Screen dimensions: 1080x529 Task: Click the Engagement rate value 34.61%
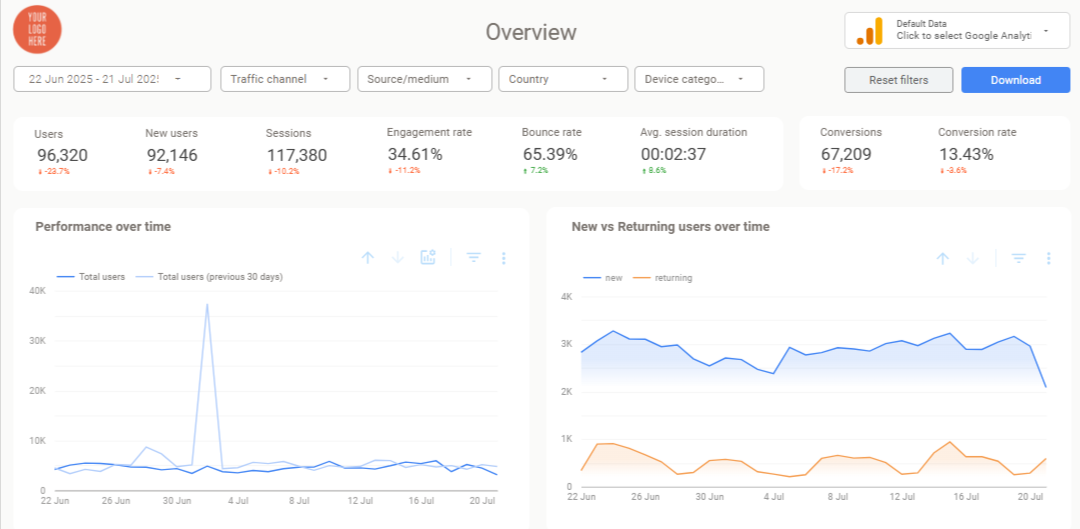point(415,155)
